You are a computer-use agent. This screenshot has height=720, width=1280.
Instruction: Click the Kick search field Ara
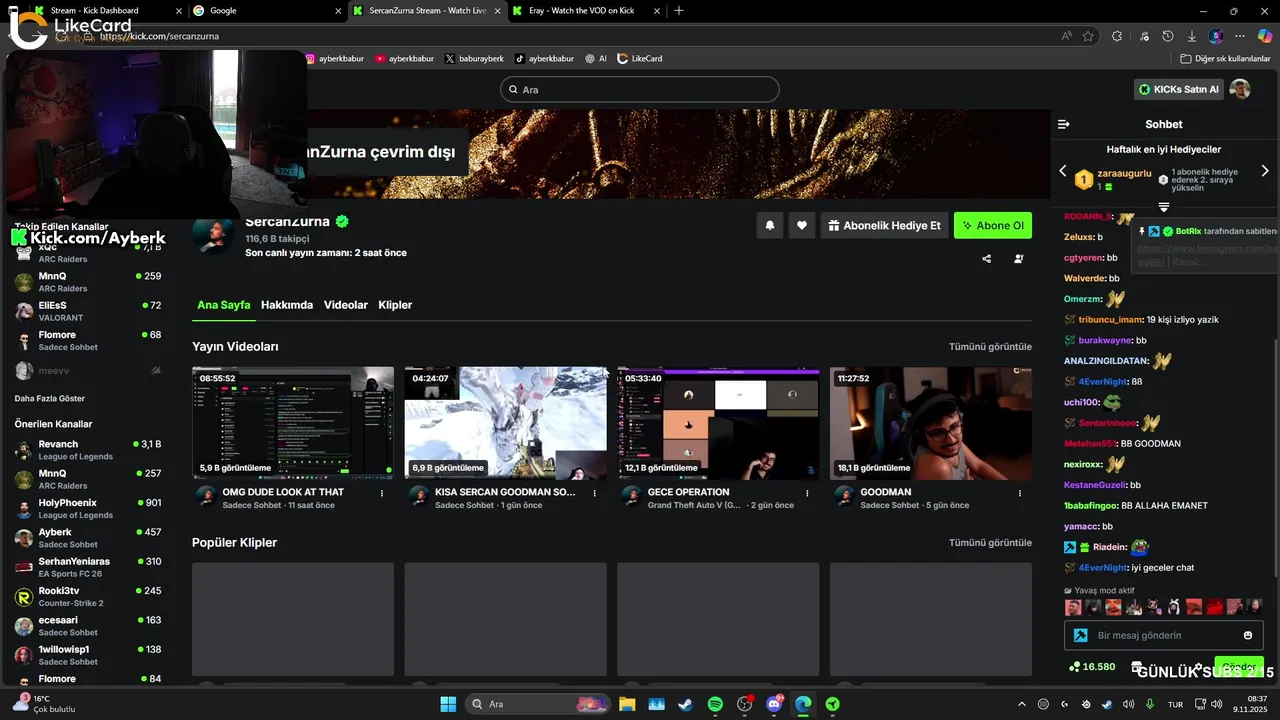(x=640, y=89)
